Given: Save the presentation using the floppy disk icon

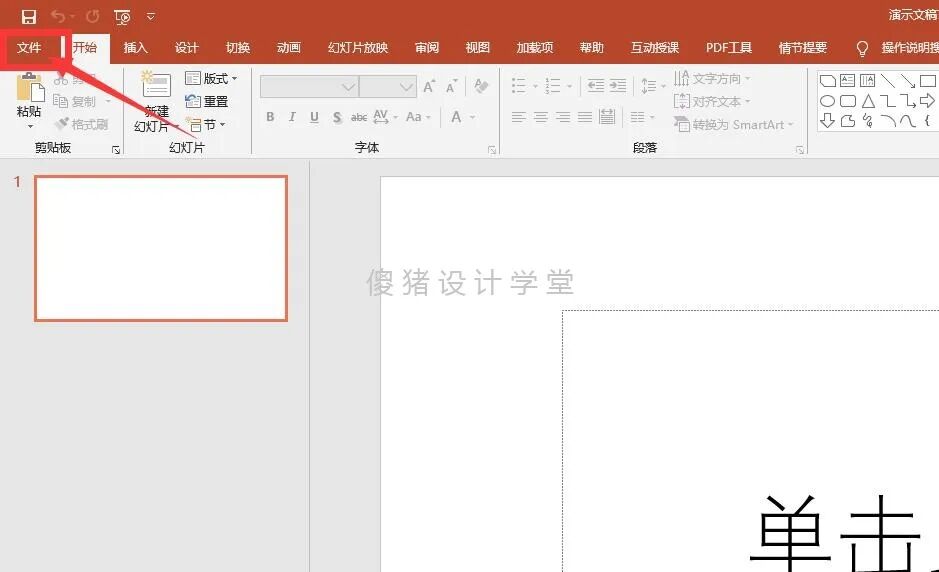Looking at the screenshot, I should coord(28,17).
